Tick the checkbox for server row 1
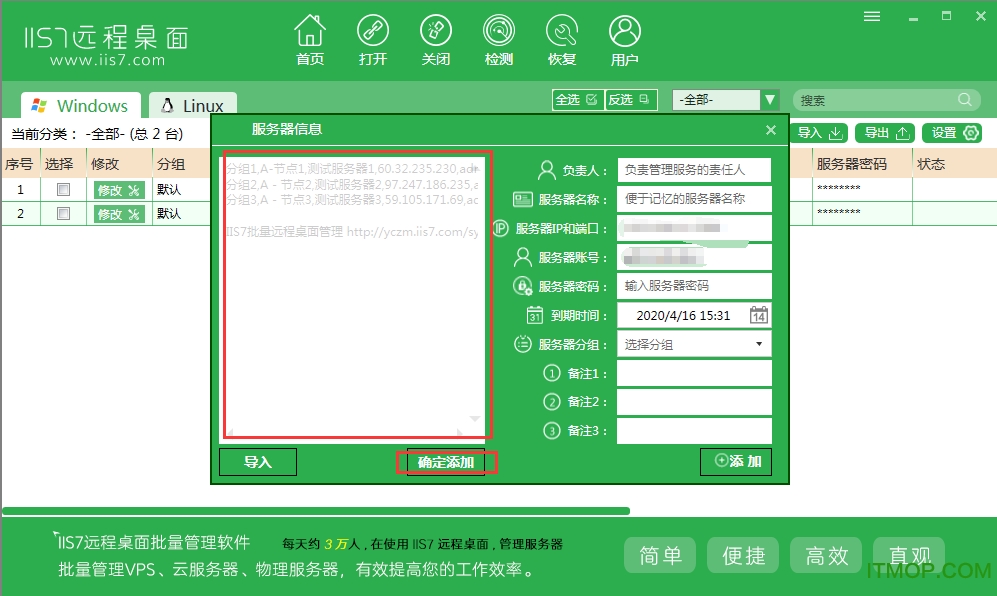This screenshot has height=596, width=997. (64, 189)
